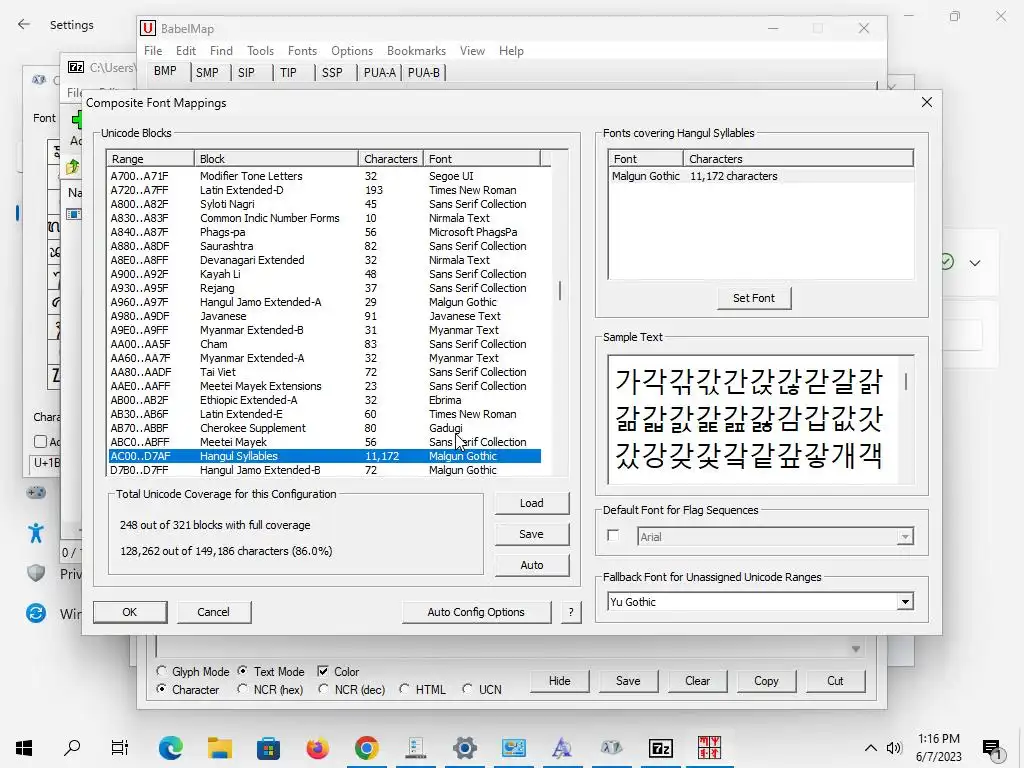Open the Arial flag font dropdown
Viewport: 1024px width, 768px height.
point(904,537)
